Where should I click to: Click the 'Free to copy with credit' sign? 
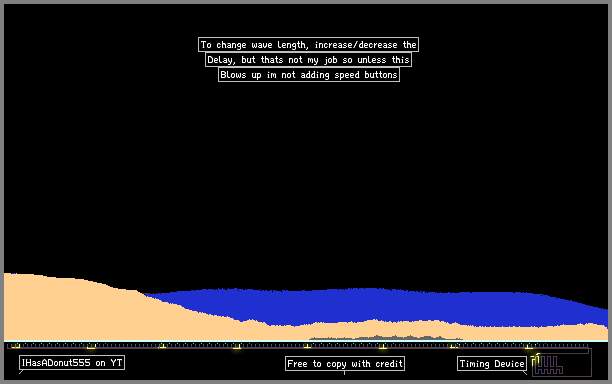click(345, 364)
